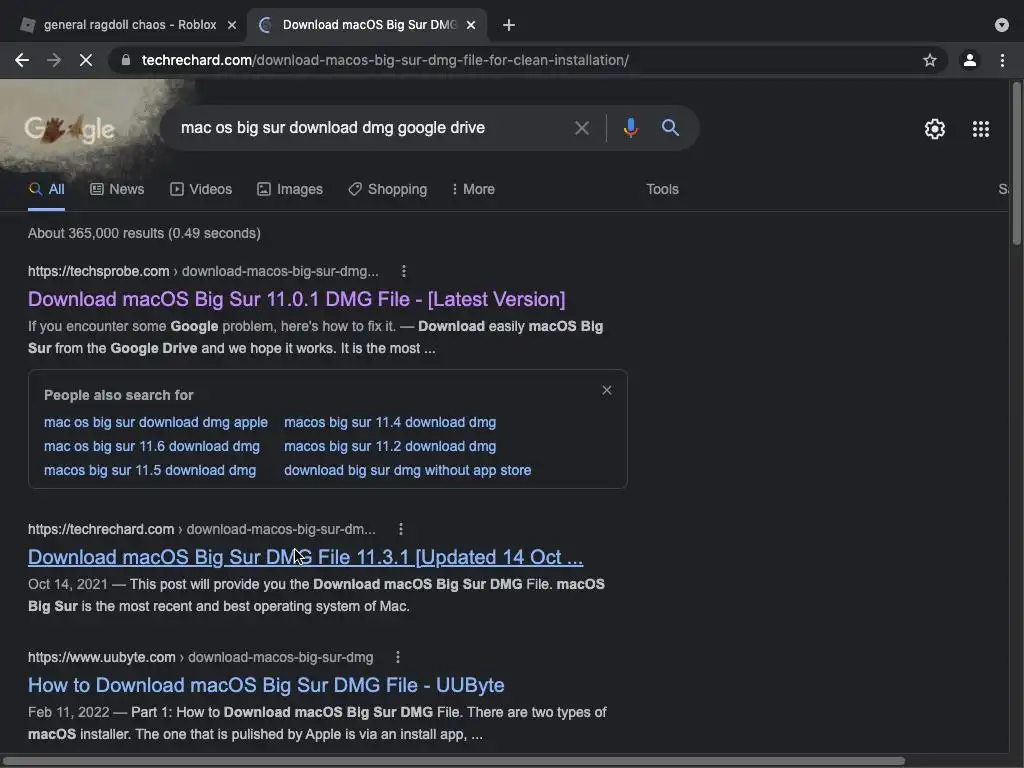Switch to News results
The image size is (1024, 768).
coord(117,189)
